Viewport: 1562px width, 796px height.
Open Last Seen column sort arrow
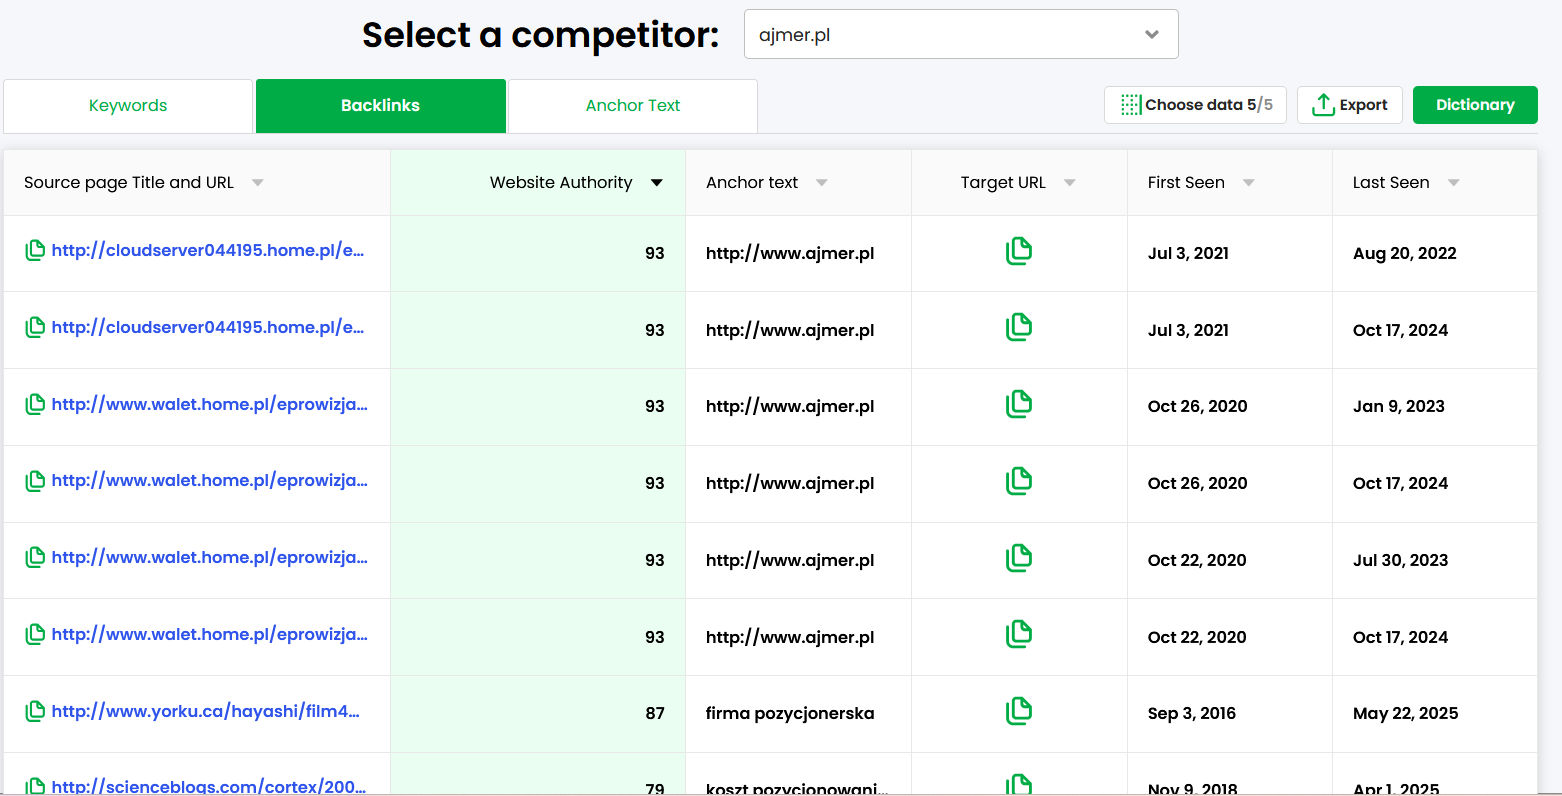pos(1453,183)
